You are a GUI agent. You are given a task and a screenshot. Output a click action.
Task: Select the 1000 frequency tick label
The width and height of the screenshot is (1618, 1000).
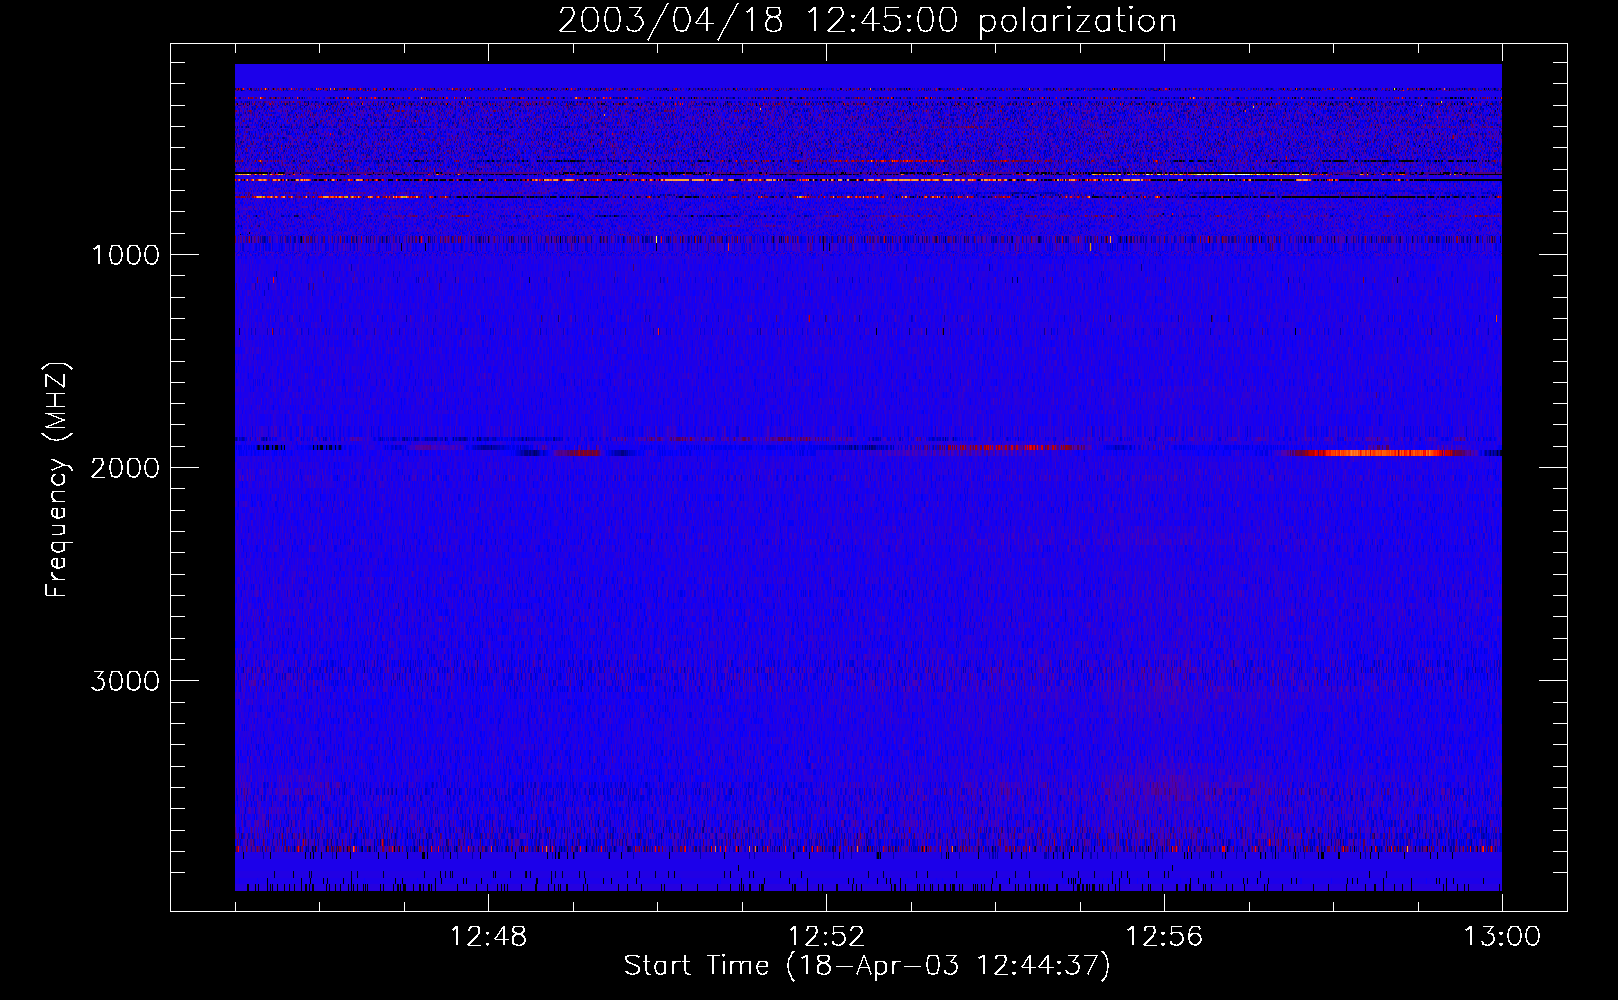tap(125, 255)
